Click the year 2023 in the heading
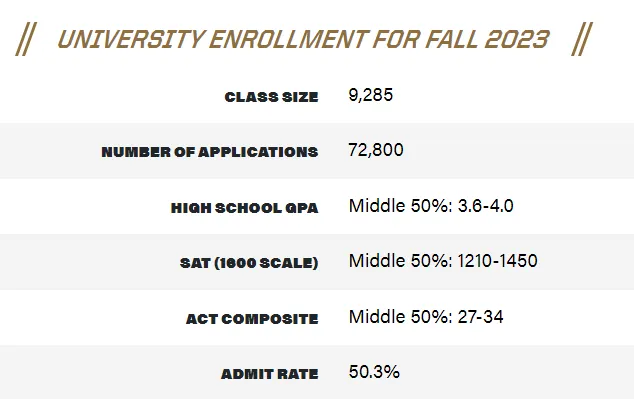This screenshot has width=634, height=399. point(517,39)
